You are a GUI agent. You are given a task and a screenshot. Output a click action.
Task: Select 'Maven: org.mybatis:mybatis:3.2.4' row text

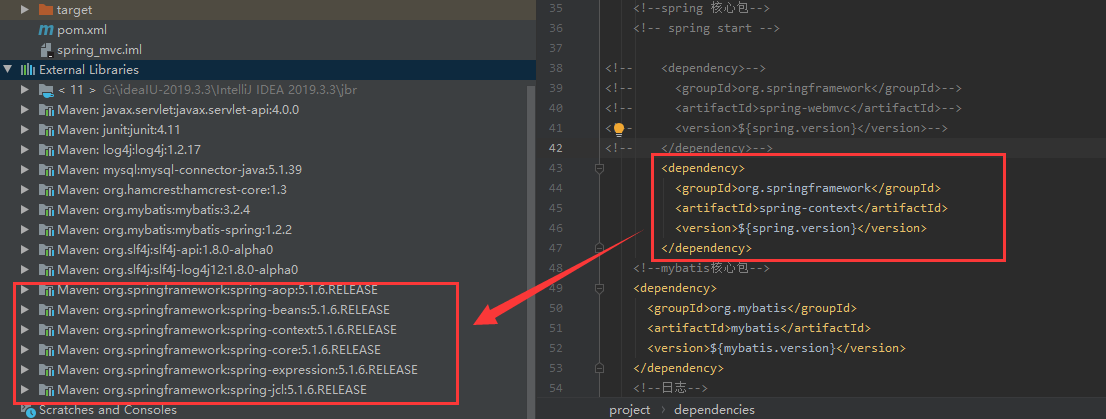coord(154,210)
